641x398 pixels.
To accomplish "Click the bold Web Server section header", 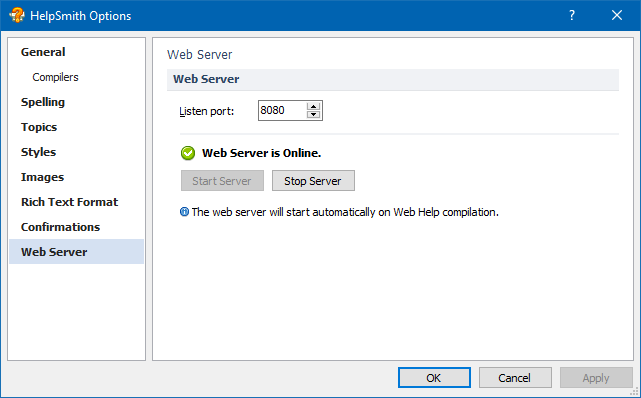I will pyautogui.click(x=206, y=79).
